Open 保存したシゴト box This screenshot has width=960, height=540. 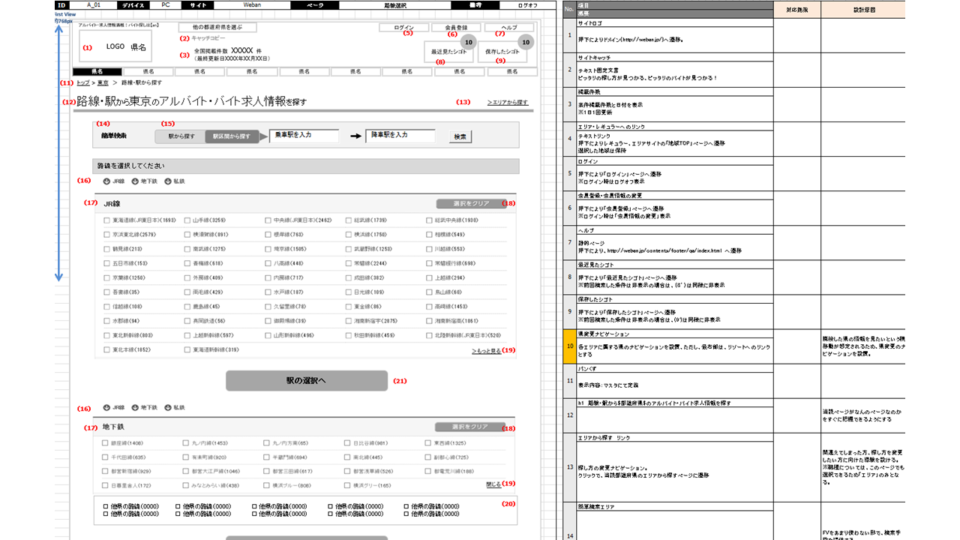coord(502,51)
